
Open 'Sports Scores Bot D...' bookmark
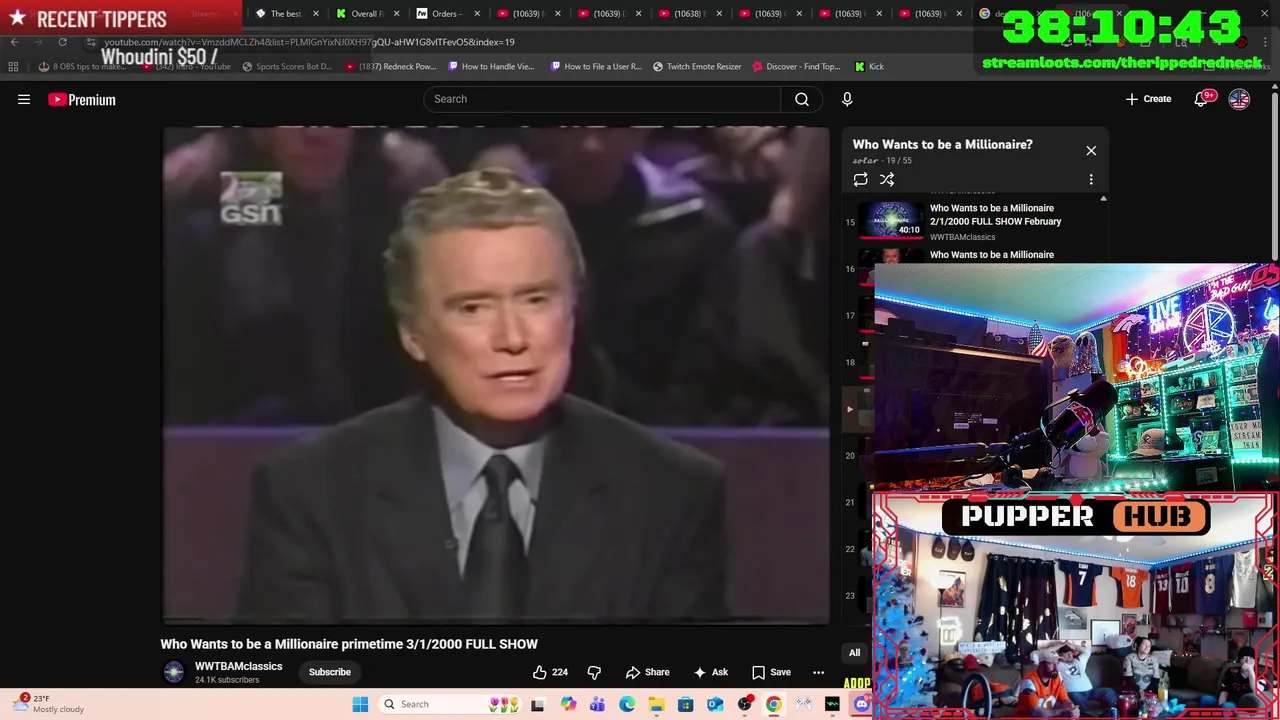[x=286, y=67]
